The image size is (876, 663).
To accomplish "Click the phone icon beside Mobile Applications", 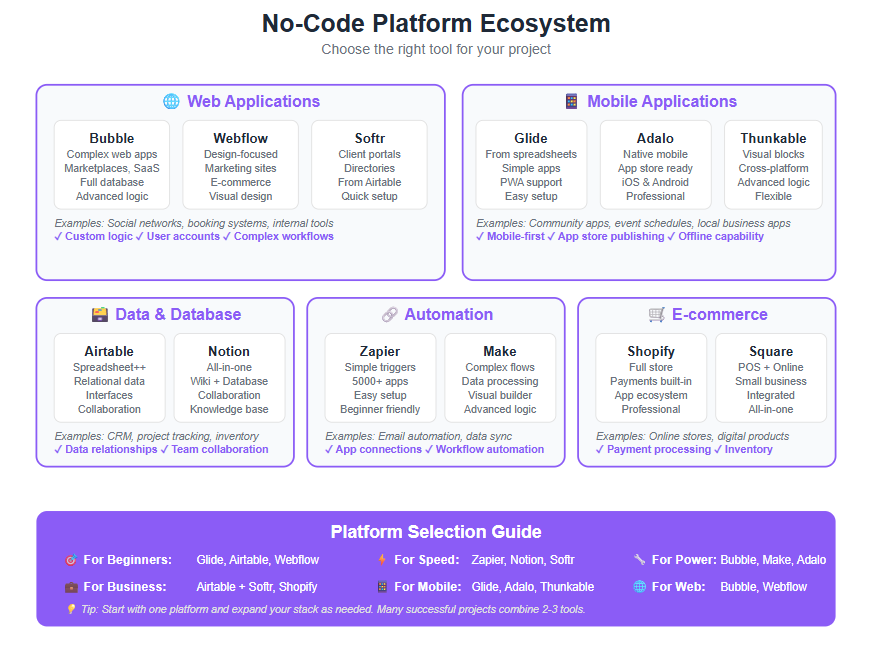I will point(571,101).
